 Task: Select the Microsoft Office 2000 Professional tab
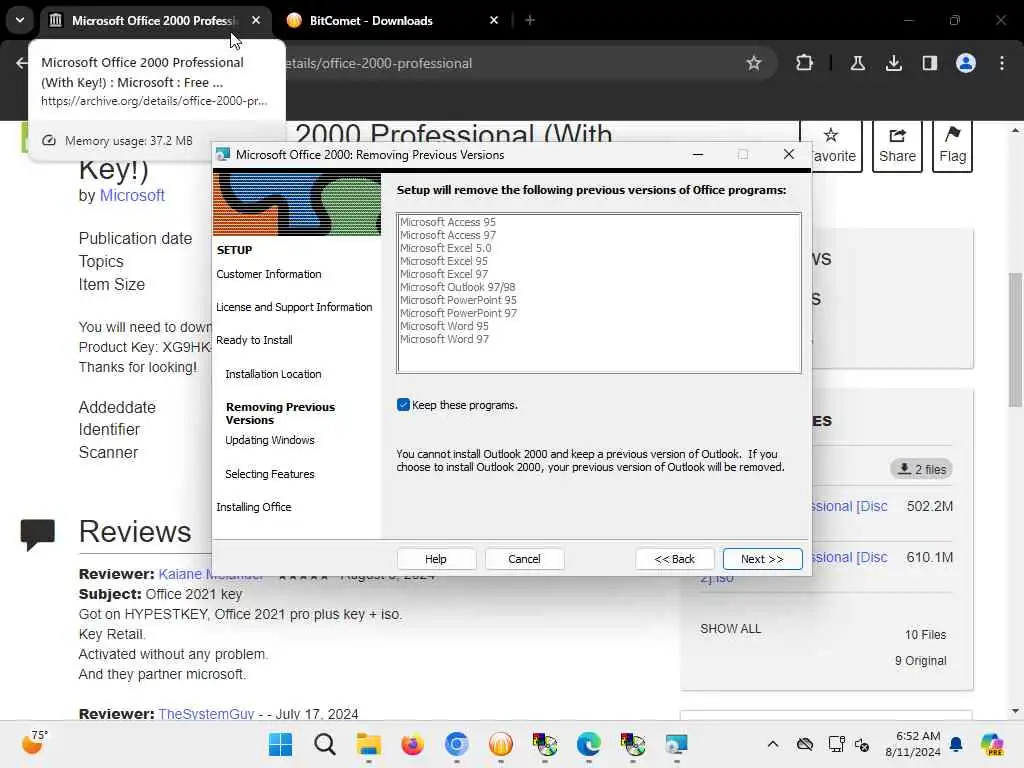[155, 21]
